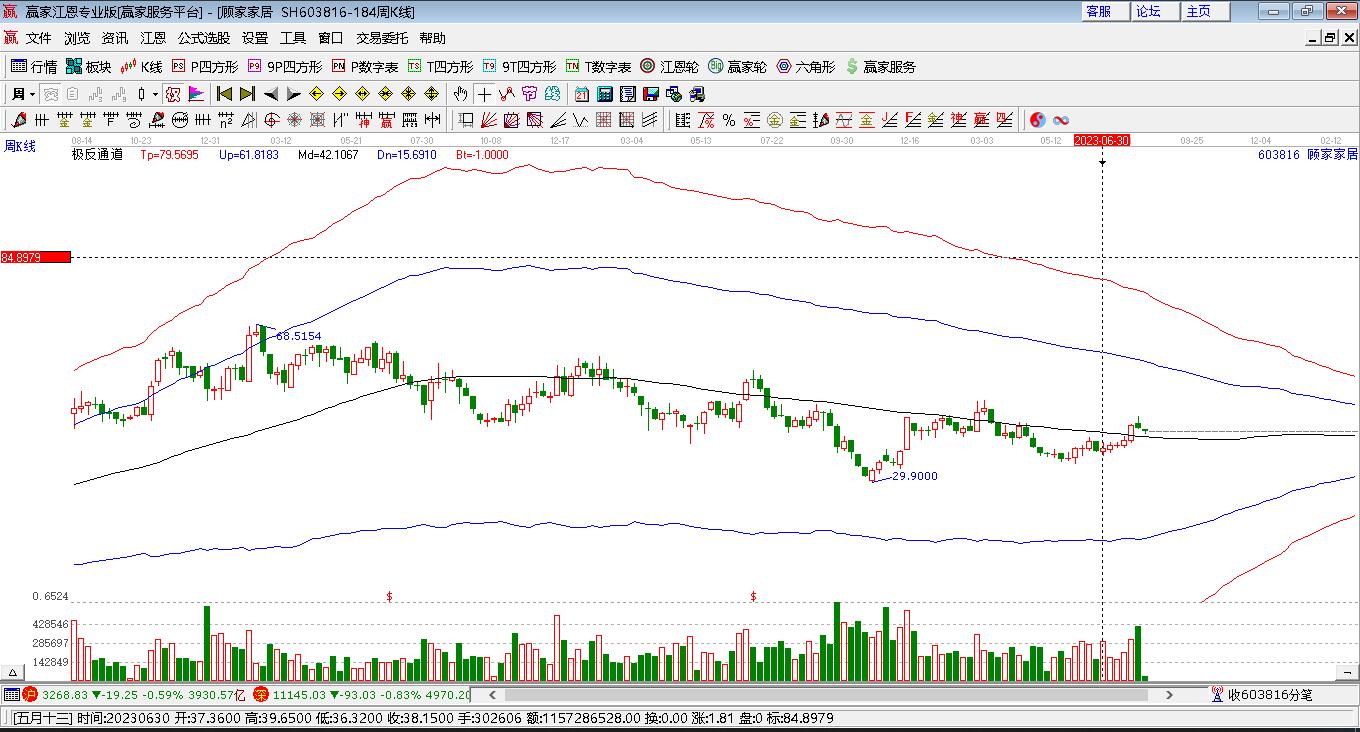Open the 资讯 menu

pos(115,38)
